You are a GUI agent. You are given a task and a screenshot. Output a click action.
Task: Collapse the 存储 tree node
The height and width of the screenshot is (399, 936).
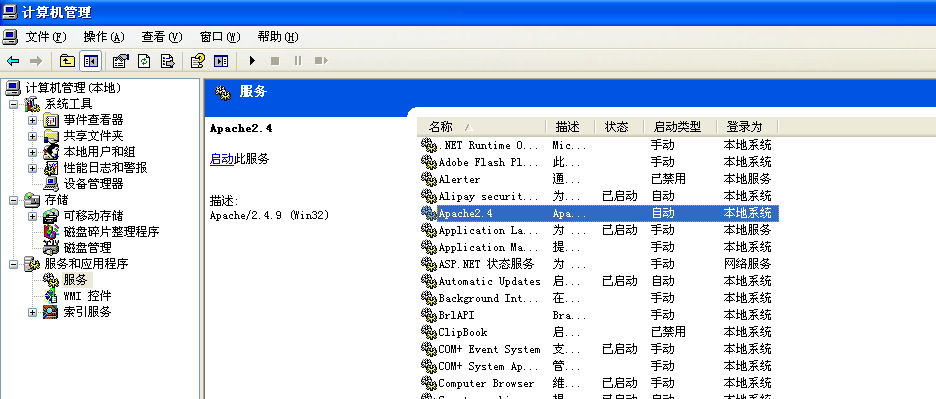point(13,200)
